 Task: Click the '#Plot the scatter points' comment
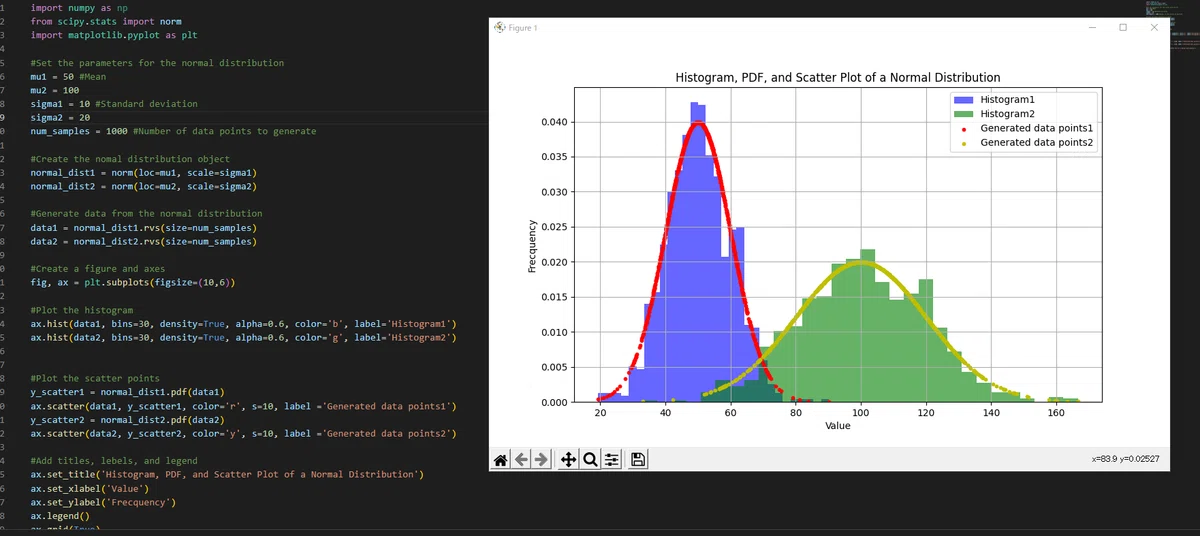[95, 379]
